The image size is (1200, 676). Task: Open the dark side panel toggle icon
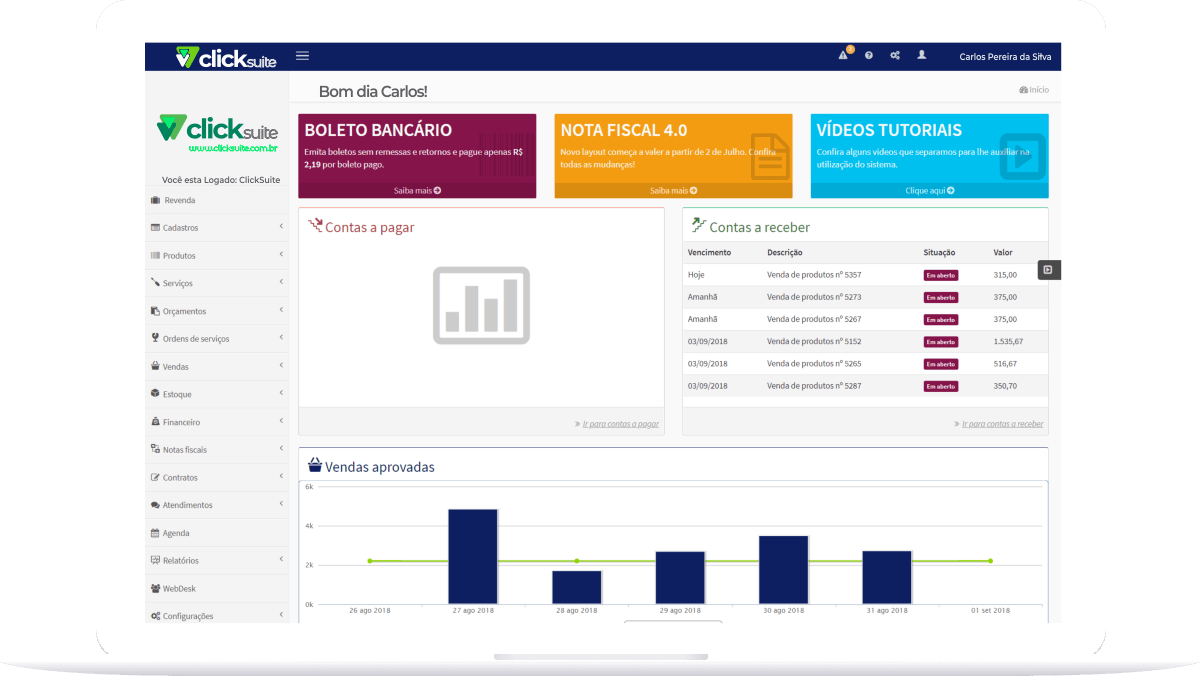pyautogui.click(x=1049, y=269)
